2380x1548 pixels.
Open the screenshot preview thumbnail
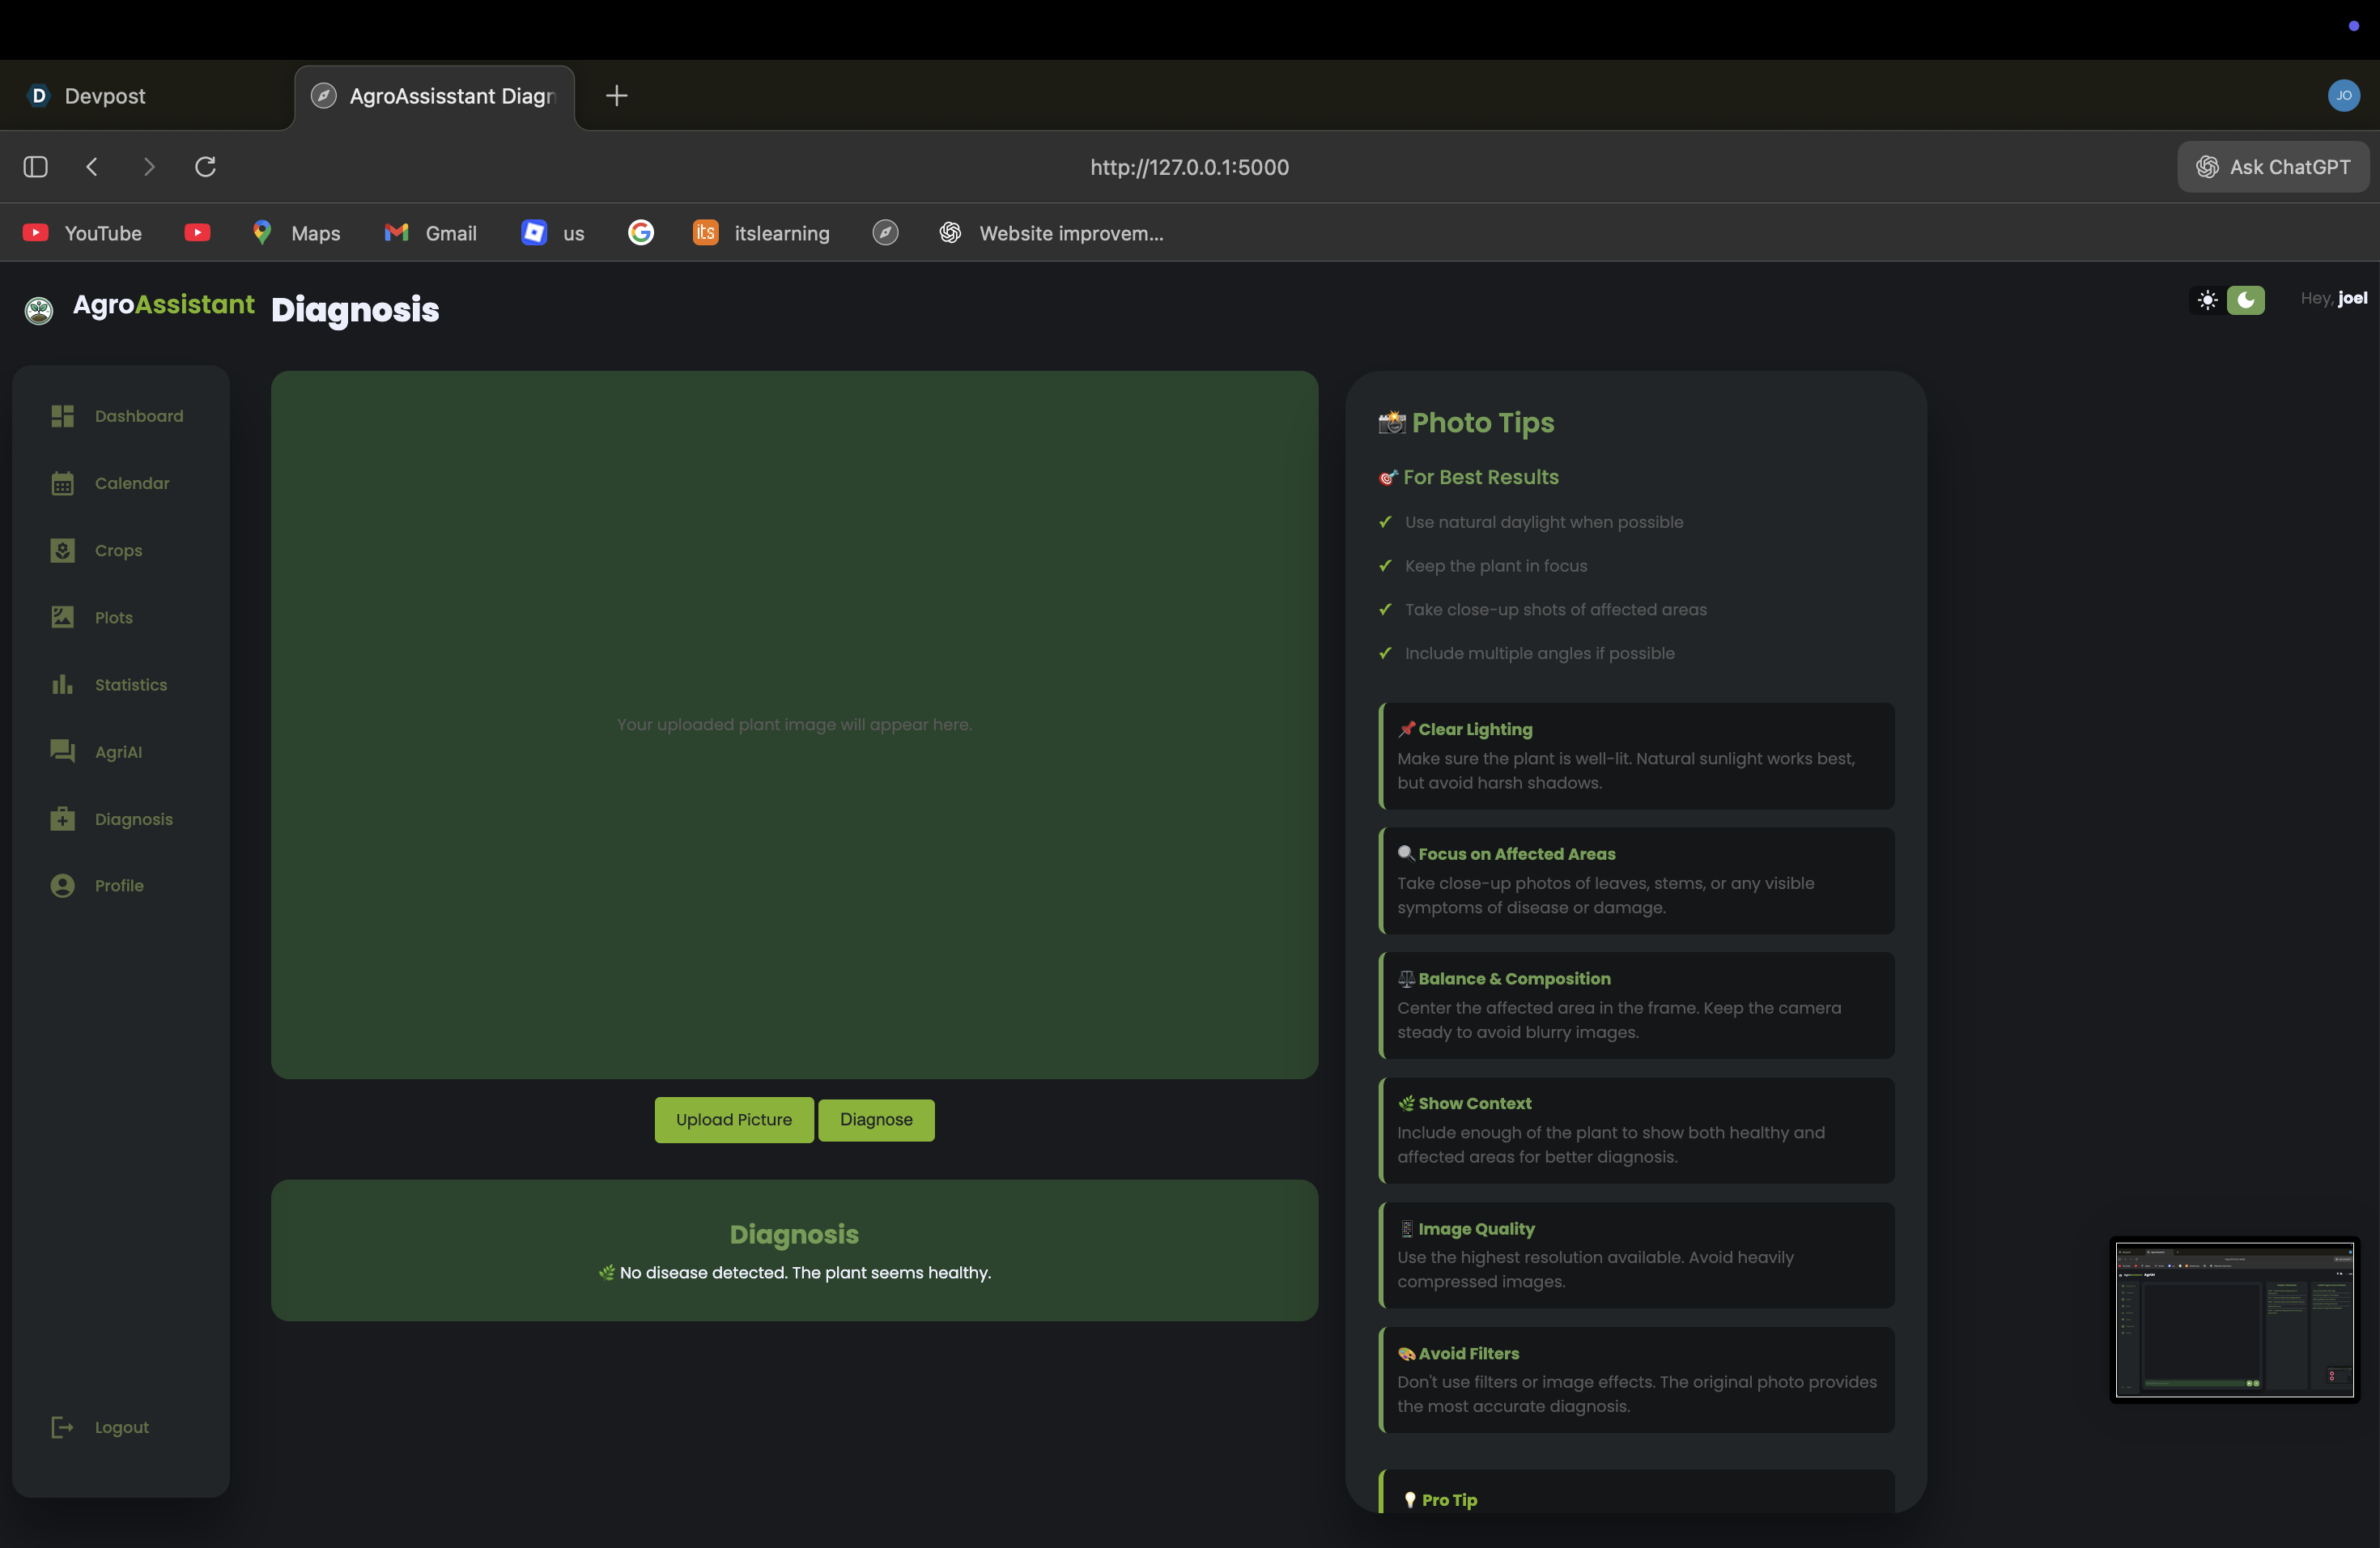click(x=2234, y=1319)
